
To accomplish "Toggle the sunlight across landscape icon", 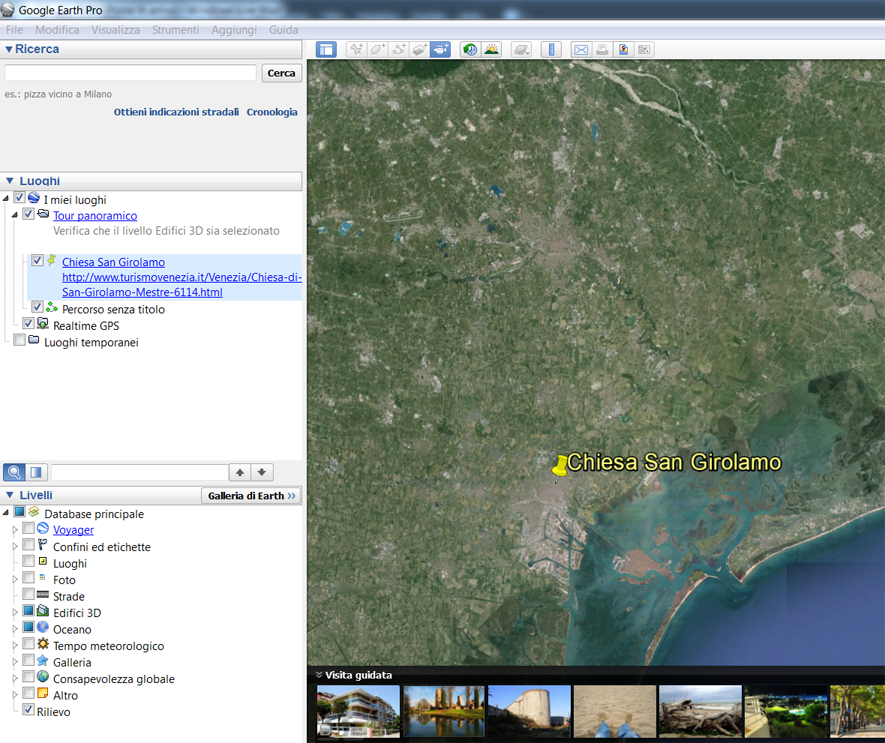I will click(x=491, y=49).
